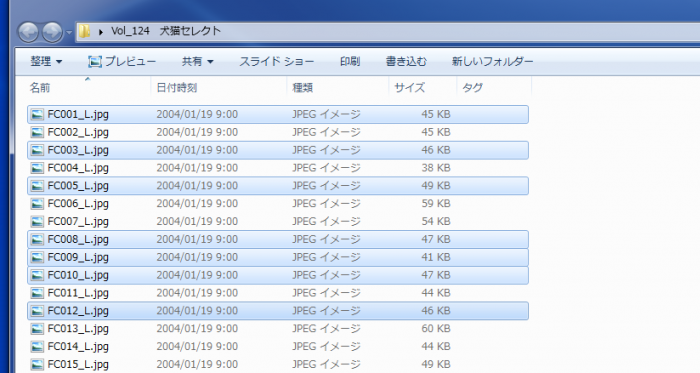Open the recent locations dropdown arrow
The image size is (700, 373).
pos(69,33)
